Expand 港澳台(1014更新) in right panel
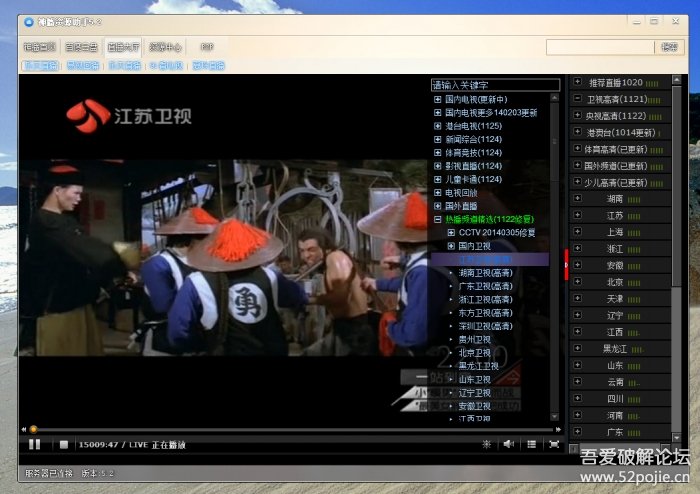The image size is (700, 494). point(577,132)
